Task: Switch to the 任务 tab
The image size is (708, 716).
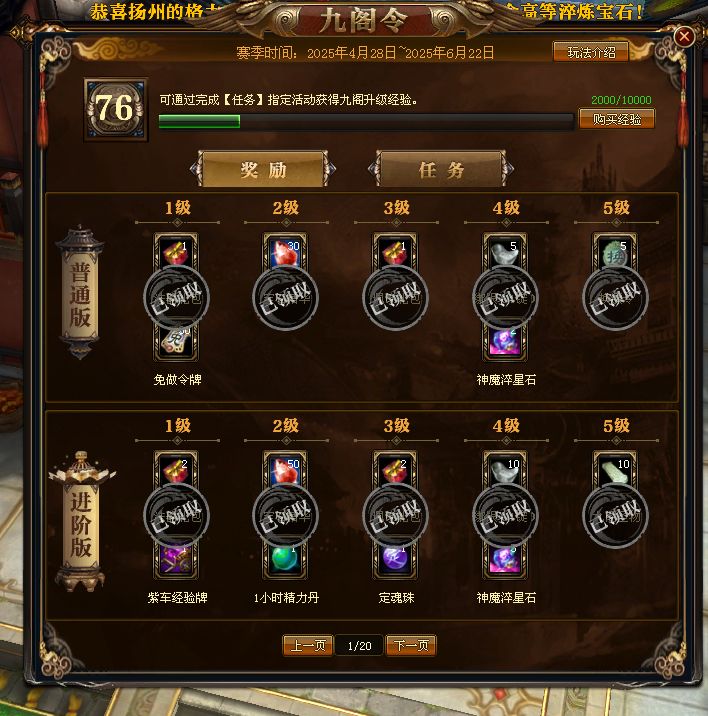Action: coord(441,169)
